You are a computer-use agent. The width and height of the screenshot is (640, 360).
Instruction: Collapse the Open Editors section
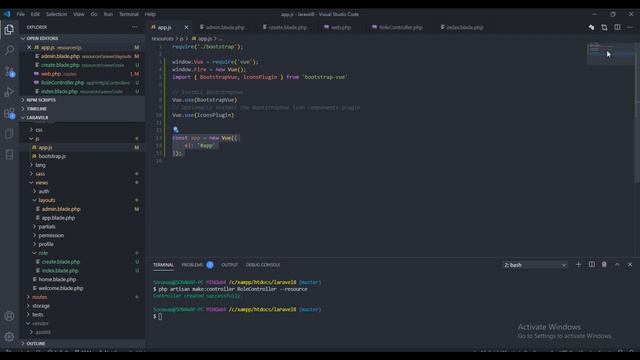click(82, 38)
